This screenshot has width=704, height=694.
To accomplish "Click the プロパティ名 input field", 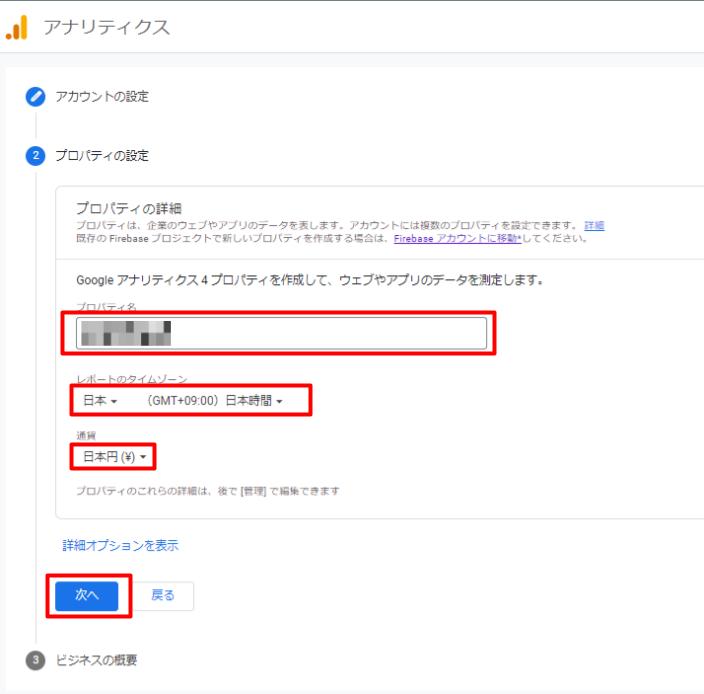I will [282, 333].
